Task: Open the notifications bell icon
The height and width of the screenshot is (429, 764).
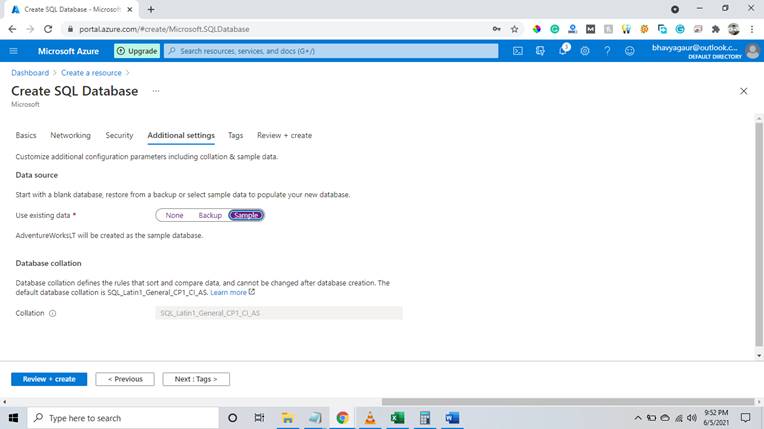Action: coord(563,50)
